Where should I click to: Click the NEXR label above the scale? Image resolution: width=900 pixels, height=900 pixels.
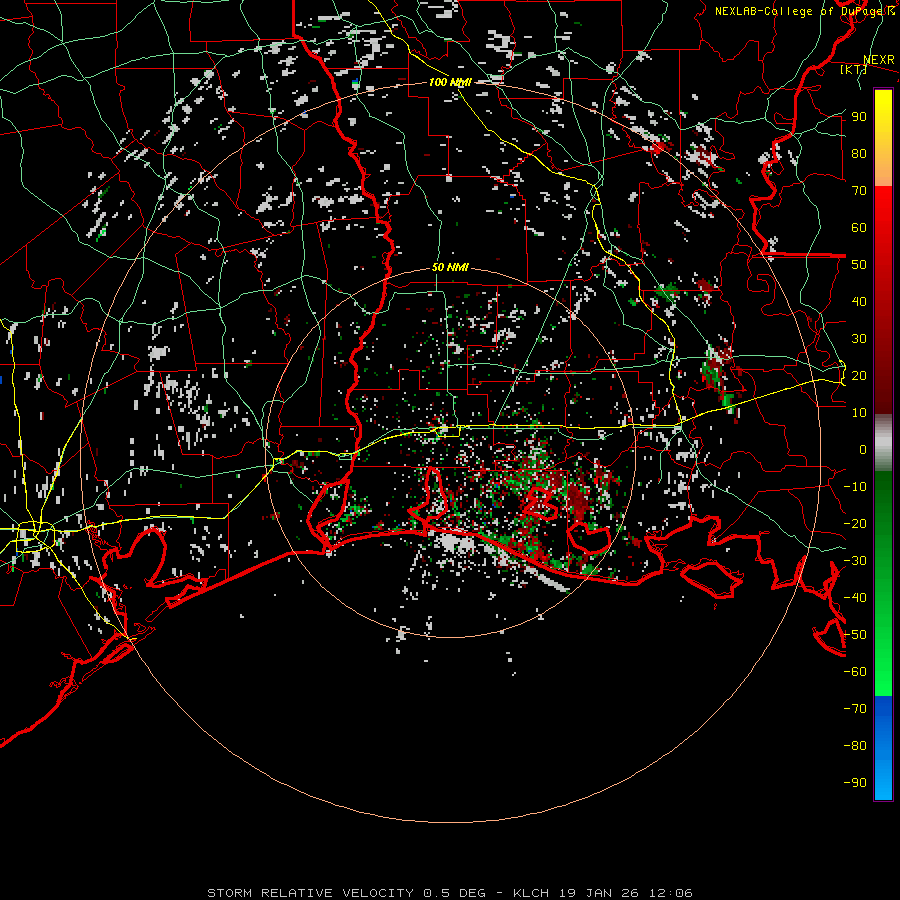pyautogui.click(x=879, y=60)
